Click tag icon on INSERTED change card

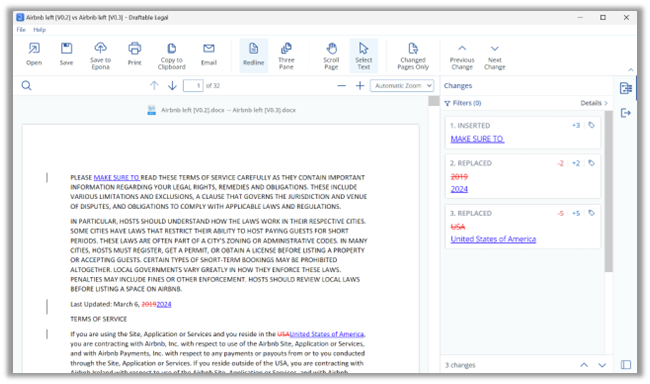coord(592,125)
